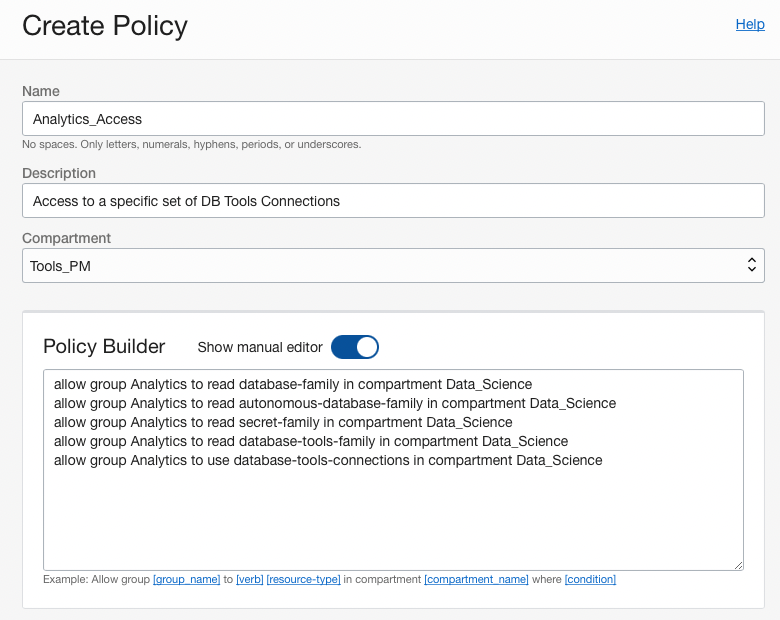Open the [verb] example link
Viewport: 780px width, 620px height.
point(249,580)
